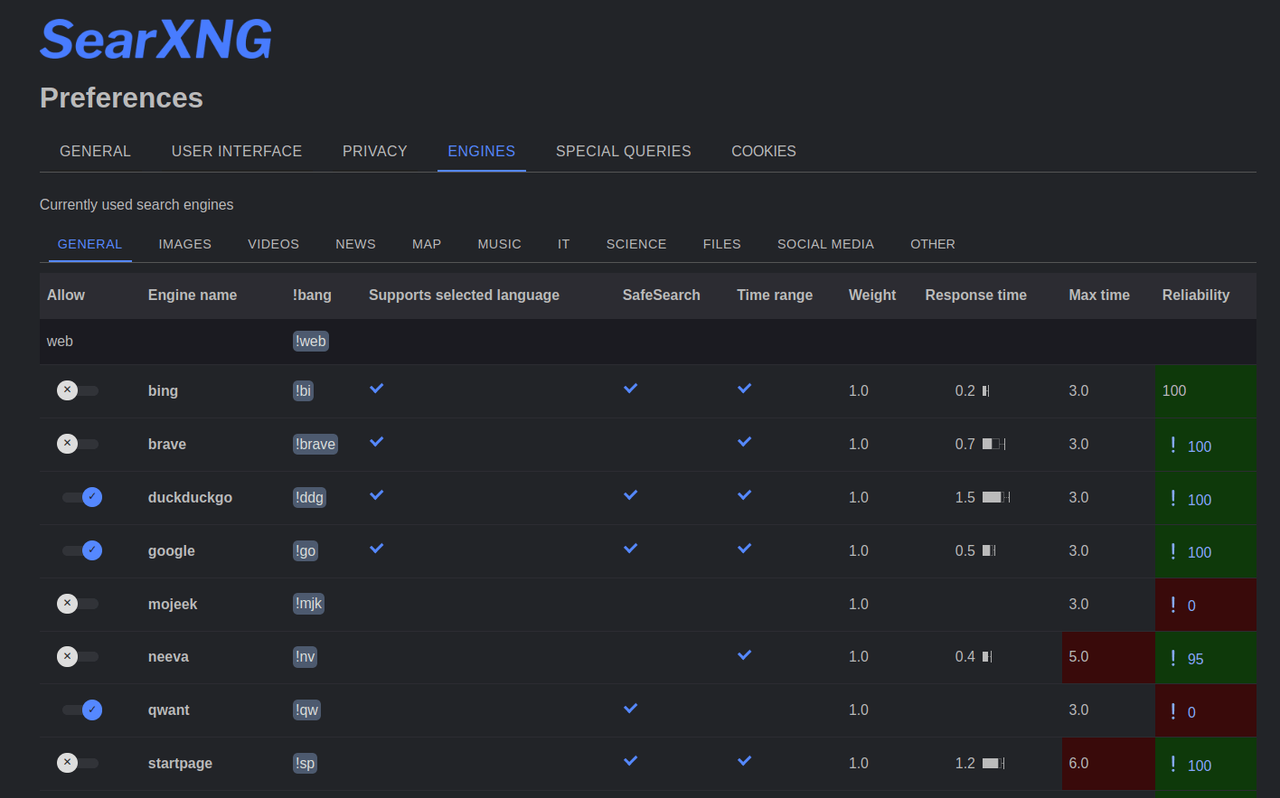Click neeva's reliability warning icon
1280x798 pixels.
1173,658
